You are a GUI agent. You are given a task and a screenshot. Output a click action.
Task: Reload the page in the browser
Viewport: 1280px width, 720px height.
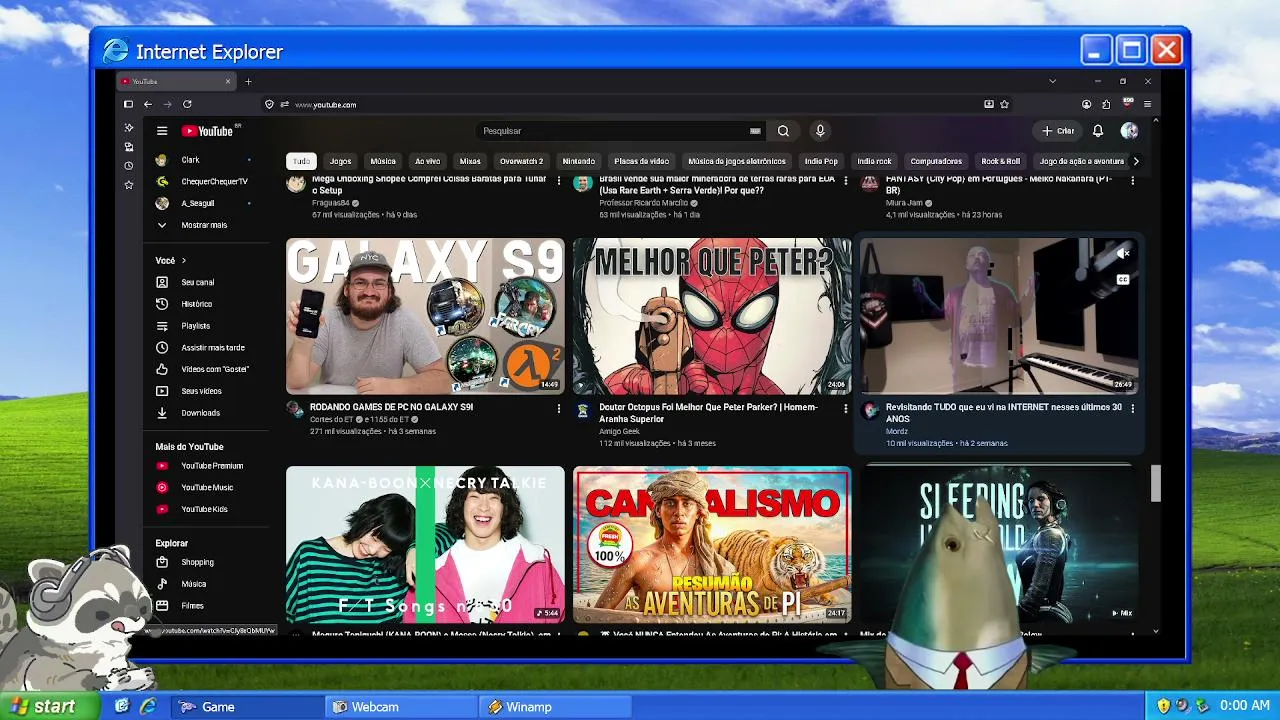click(187, 104)
